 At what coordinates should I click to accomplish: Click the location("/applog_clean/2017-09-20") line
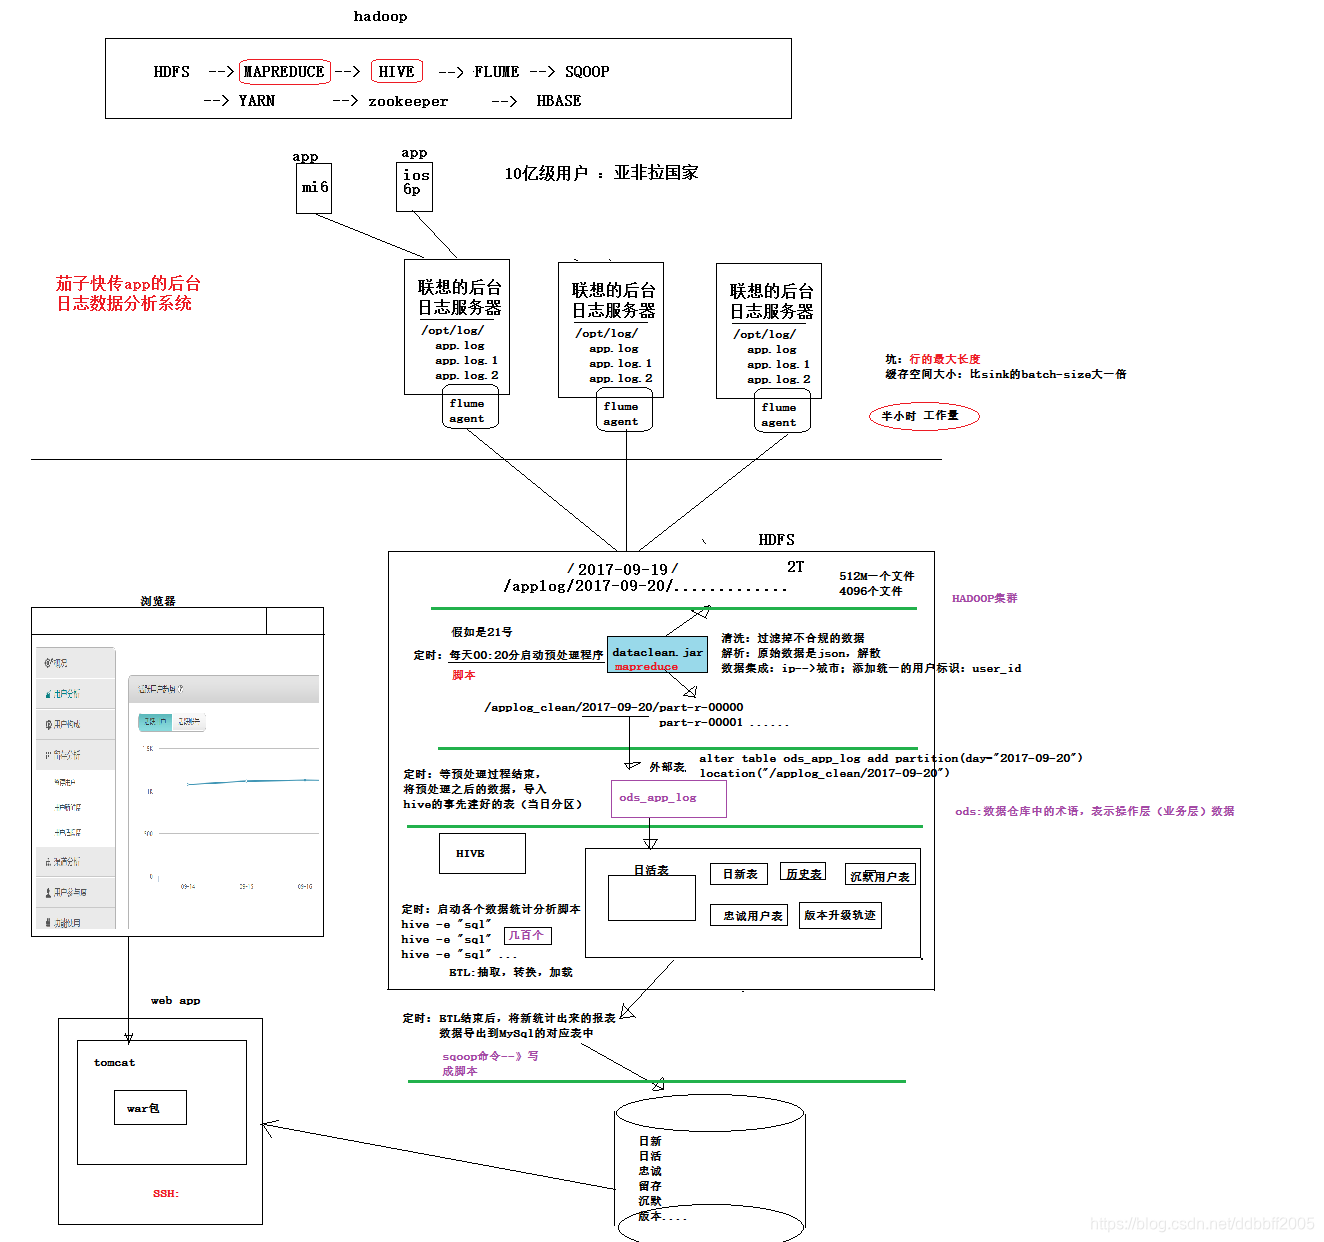[824, 773]
